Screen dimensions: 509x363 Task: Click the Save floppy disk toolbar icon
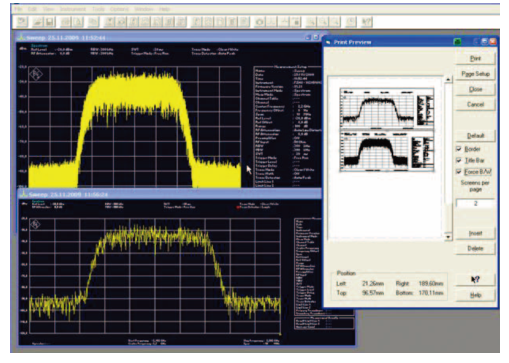click(50, 22)
